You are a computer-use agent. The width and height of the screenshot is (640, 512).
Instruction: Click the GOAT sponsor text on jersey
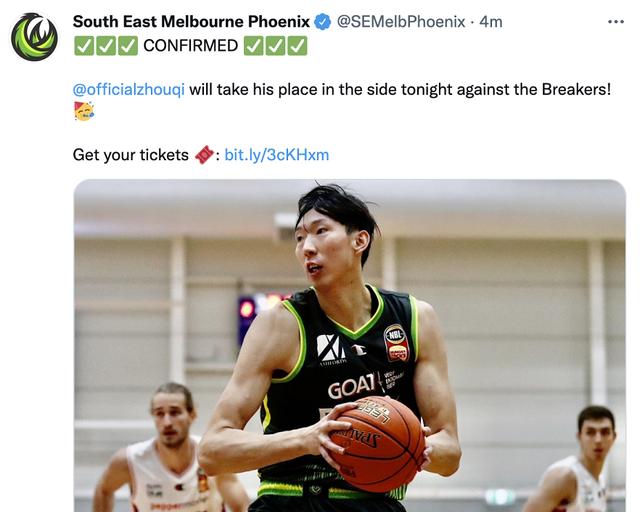(x=352, y=386)
